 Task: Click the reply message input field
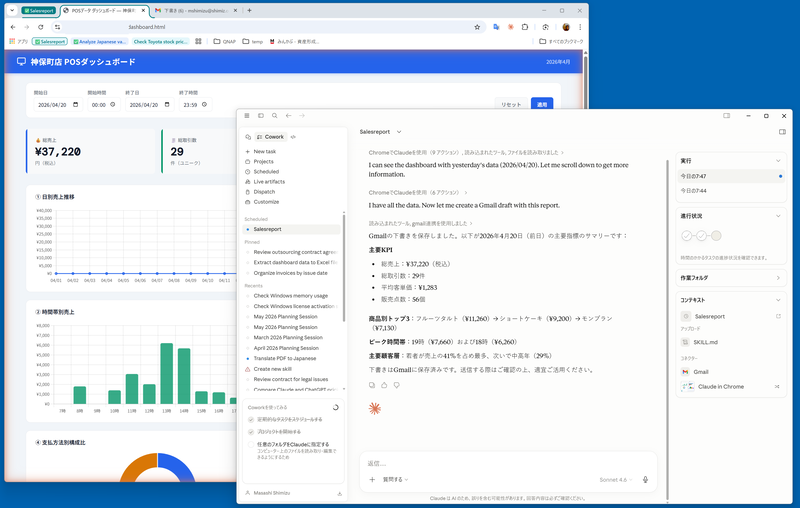pos(508,463)
